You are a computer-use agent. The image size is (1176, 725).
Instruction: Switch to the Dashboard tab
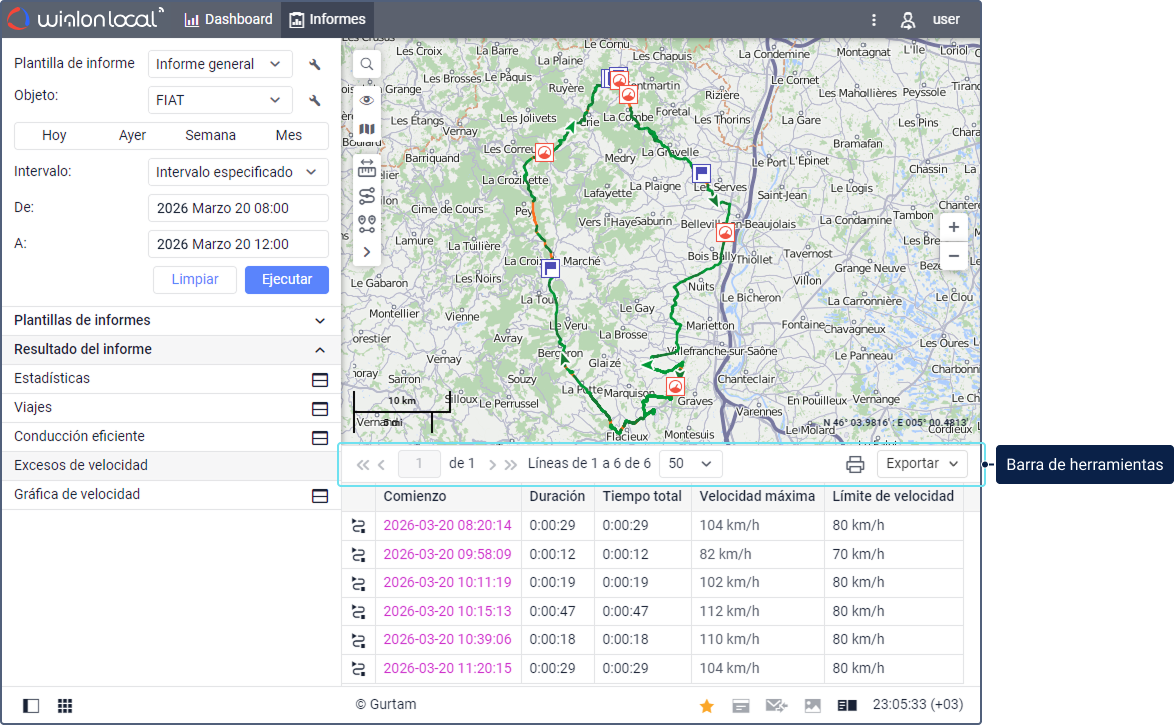click(x=229, y=20)
